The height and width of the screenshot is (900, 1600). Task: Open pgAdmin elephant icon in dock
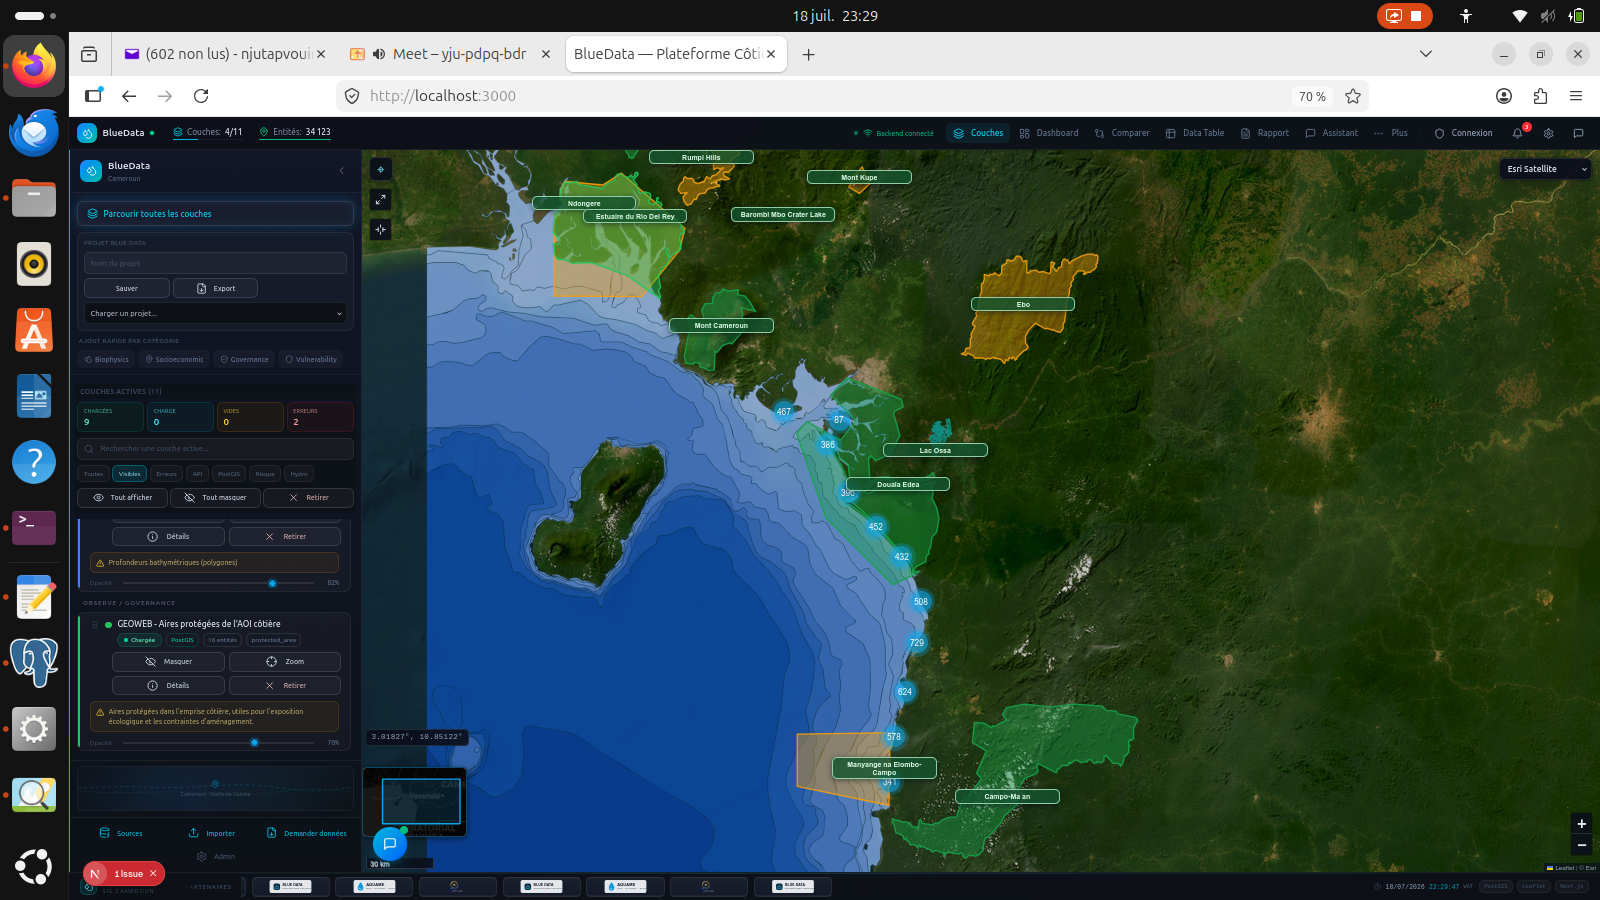click(x=34, y=662)
